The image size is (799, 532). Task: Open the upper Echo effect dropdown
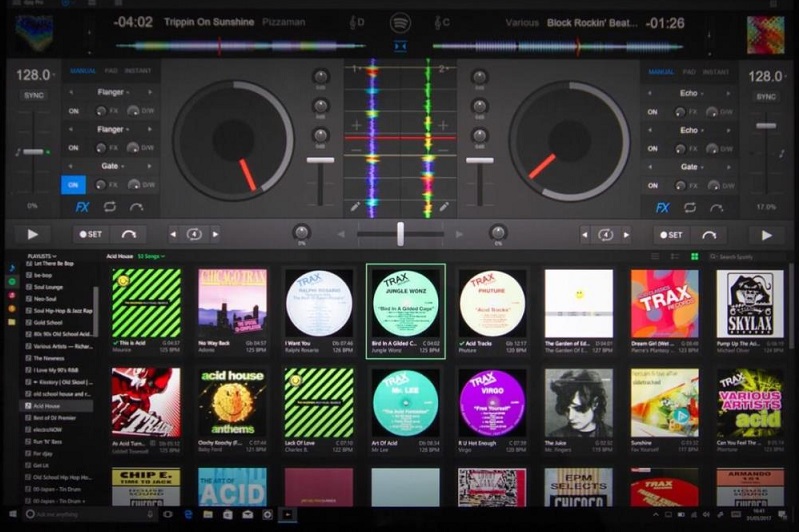click(x=691, y=93)
